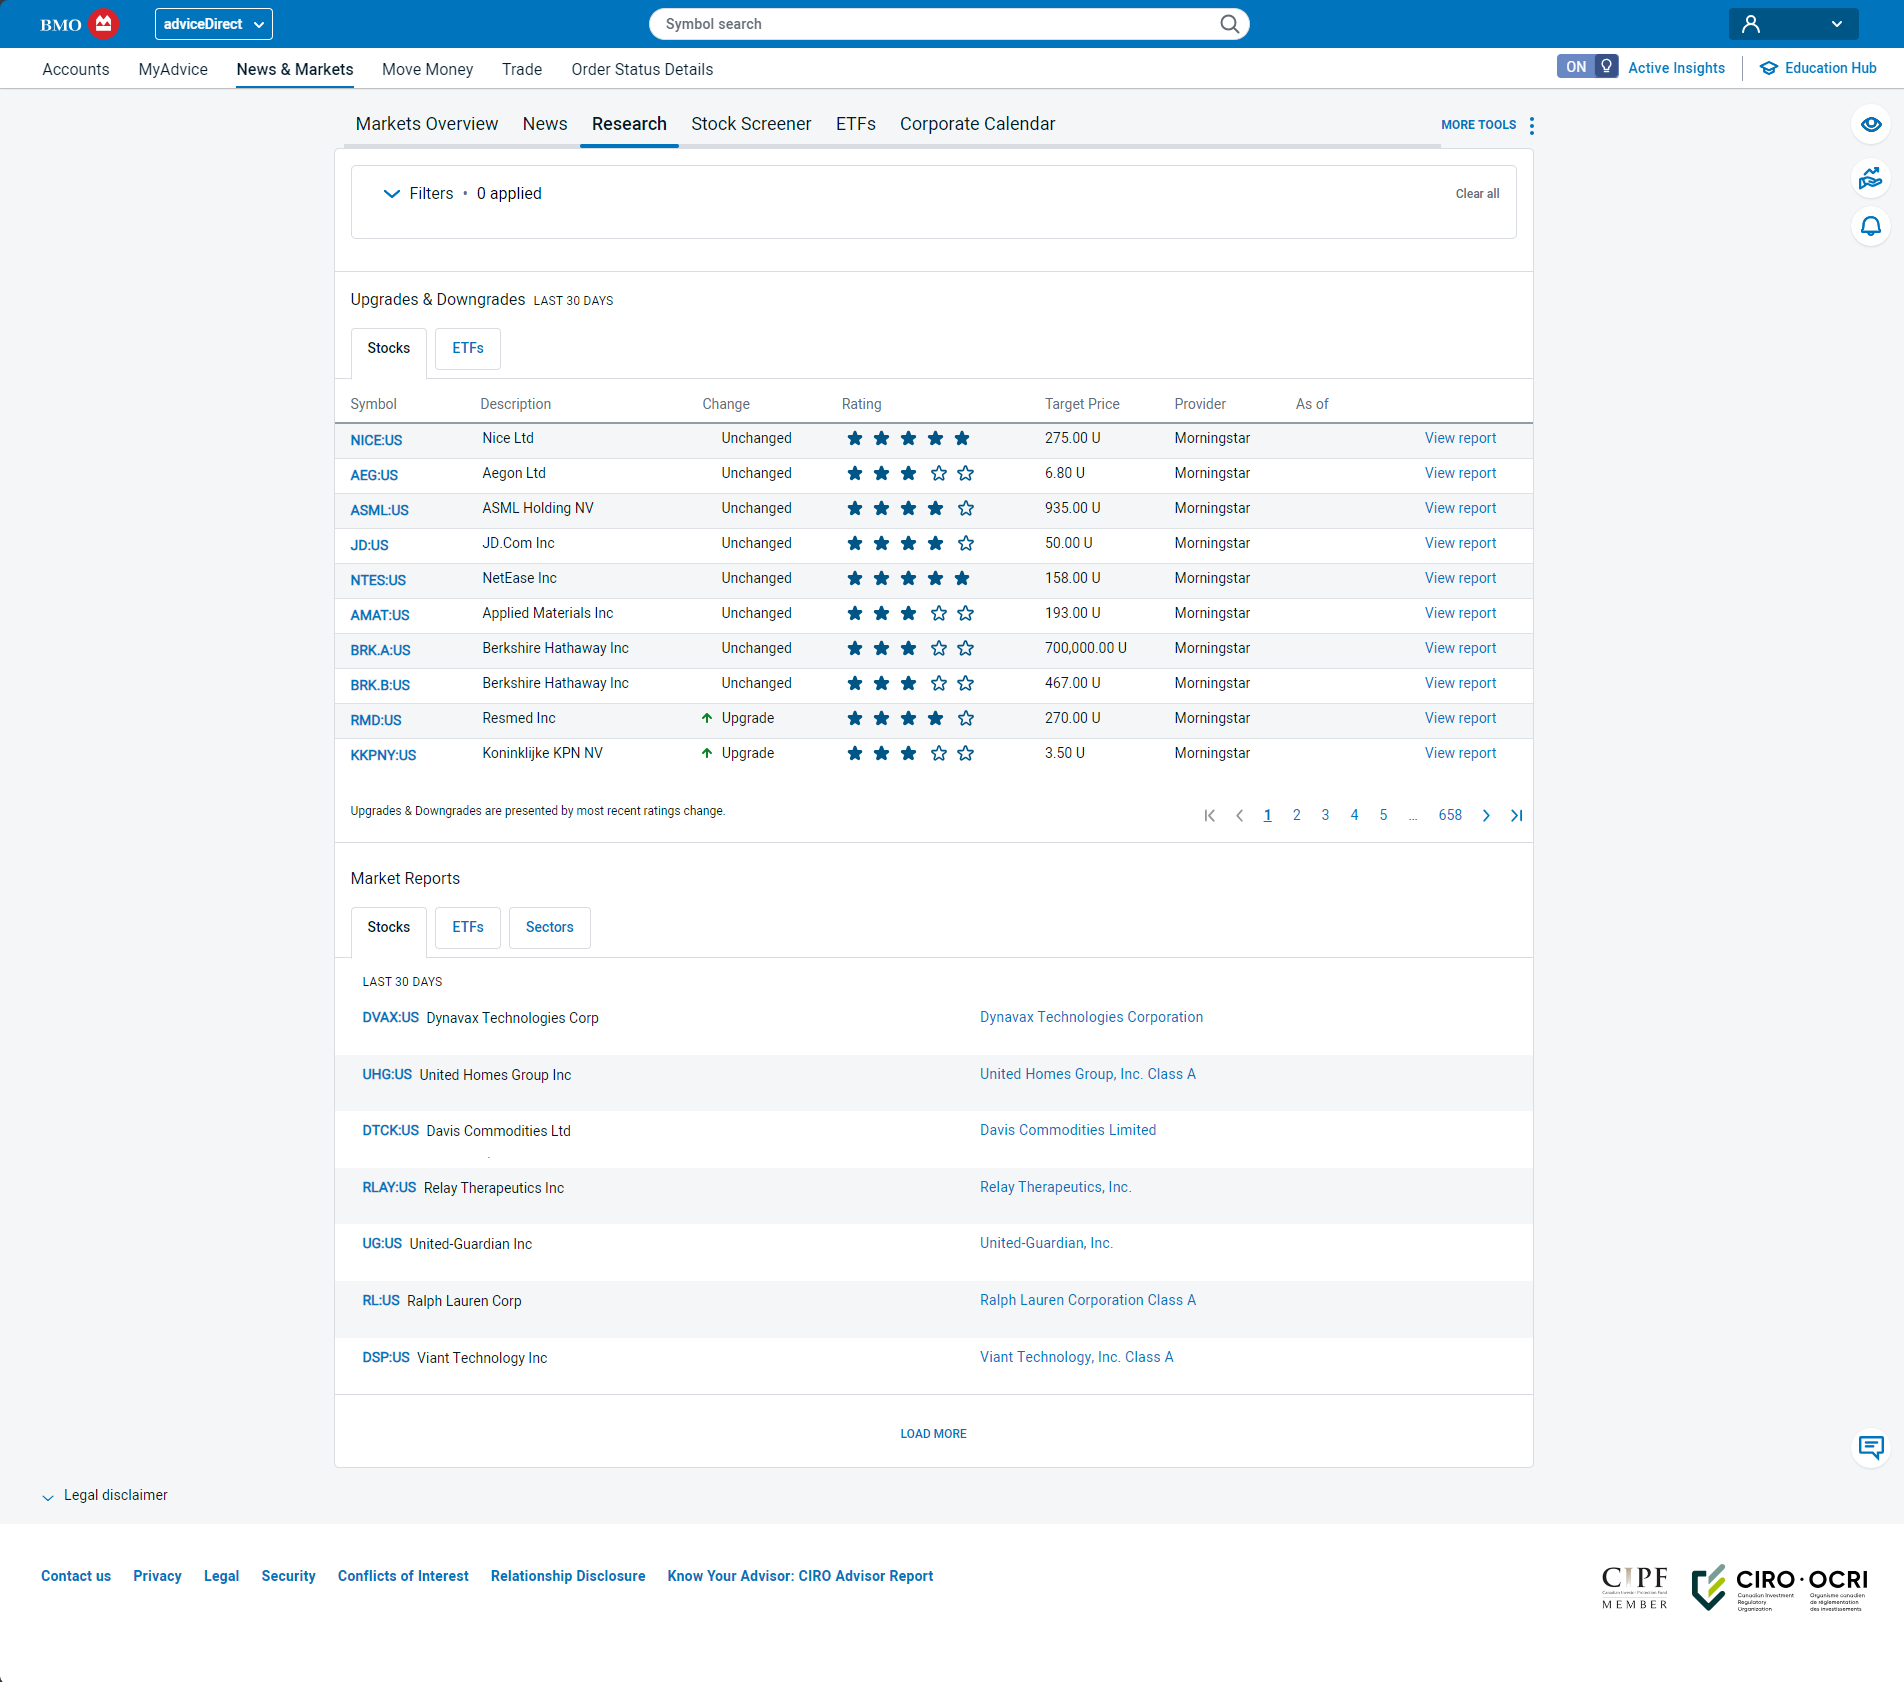Image resolution: width=1904 pixels, height=1682 pixels.
Task: Jump to last page arrow
Action: [x=1516, y=816]
